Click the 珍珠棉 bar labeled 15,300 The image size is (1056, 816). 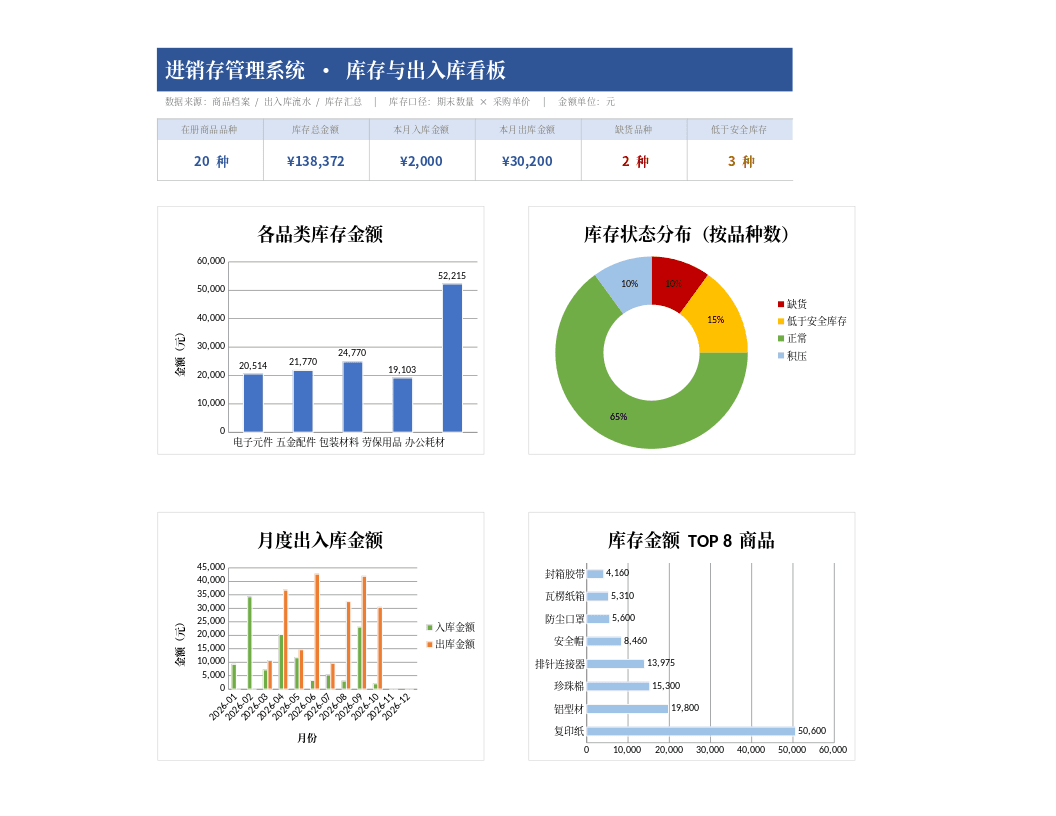tap(618, 686)
